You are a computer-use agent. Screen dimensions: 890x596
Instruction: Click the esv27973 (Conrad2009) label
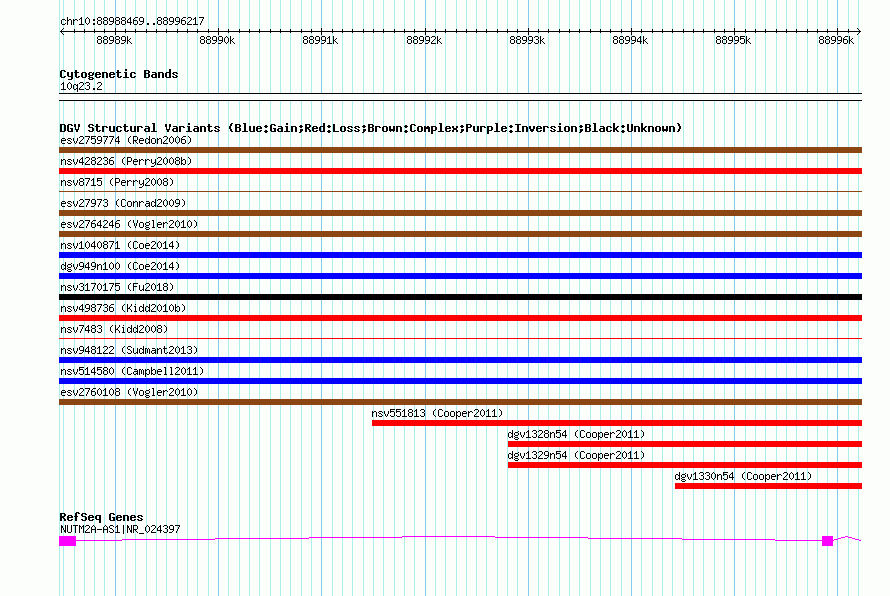pyautogui.click(x=123, y=203)
